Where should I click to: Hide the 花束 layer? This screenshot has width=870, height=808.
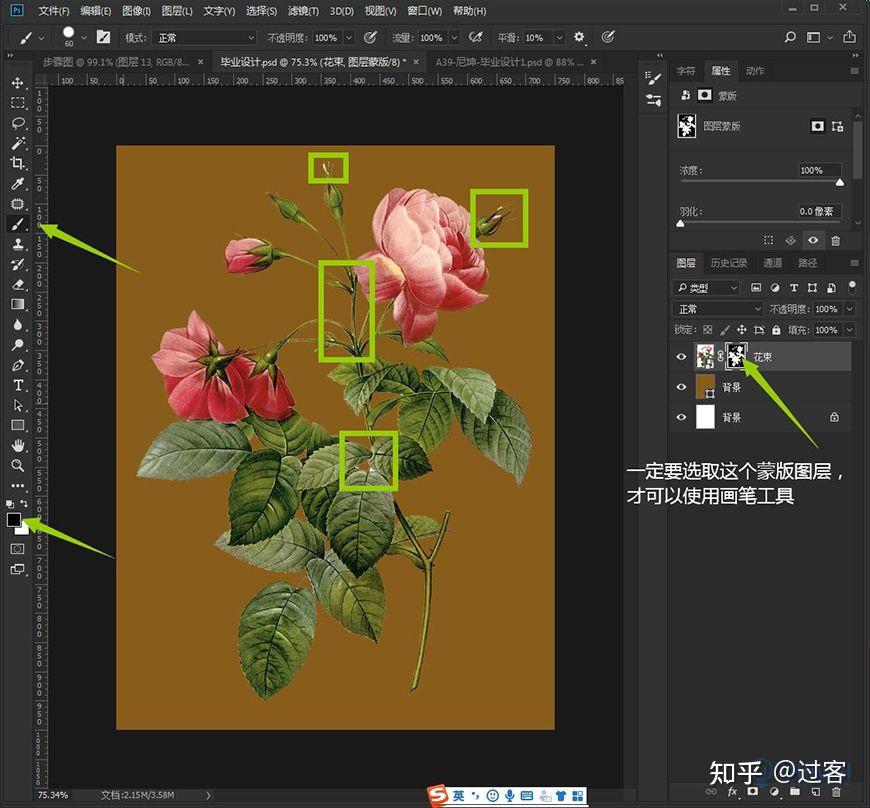point(681,357)
